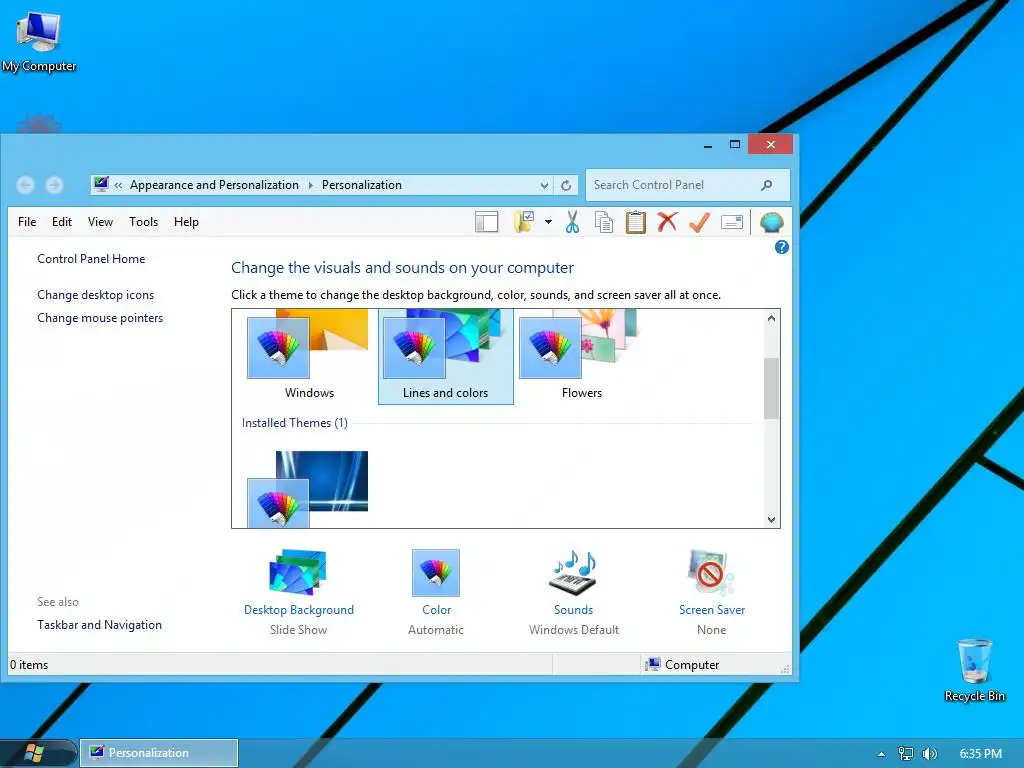The width and height of the screenshot is (1024, 768).
Task: Open the View menu
Action: (x=101, y=222)
